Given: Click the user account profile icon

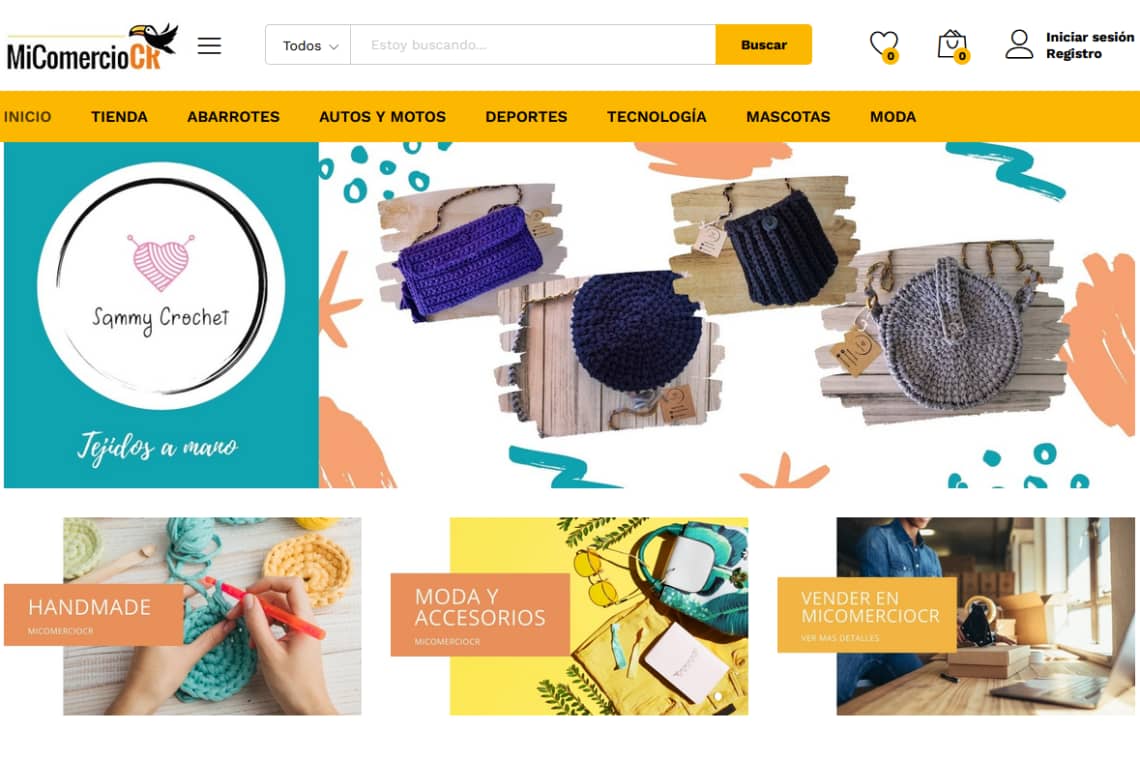Looking at the screenshot, I should [1019, 44].
